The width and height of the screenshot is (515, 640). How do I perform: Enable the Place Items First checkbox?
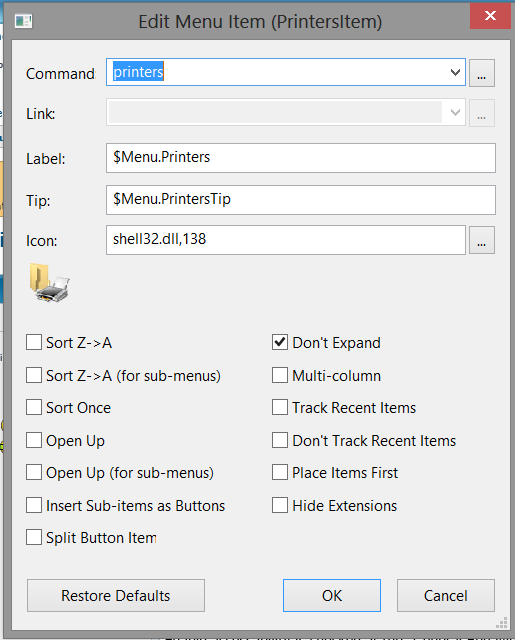[x=280, y=472]
